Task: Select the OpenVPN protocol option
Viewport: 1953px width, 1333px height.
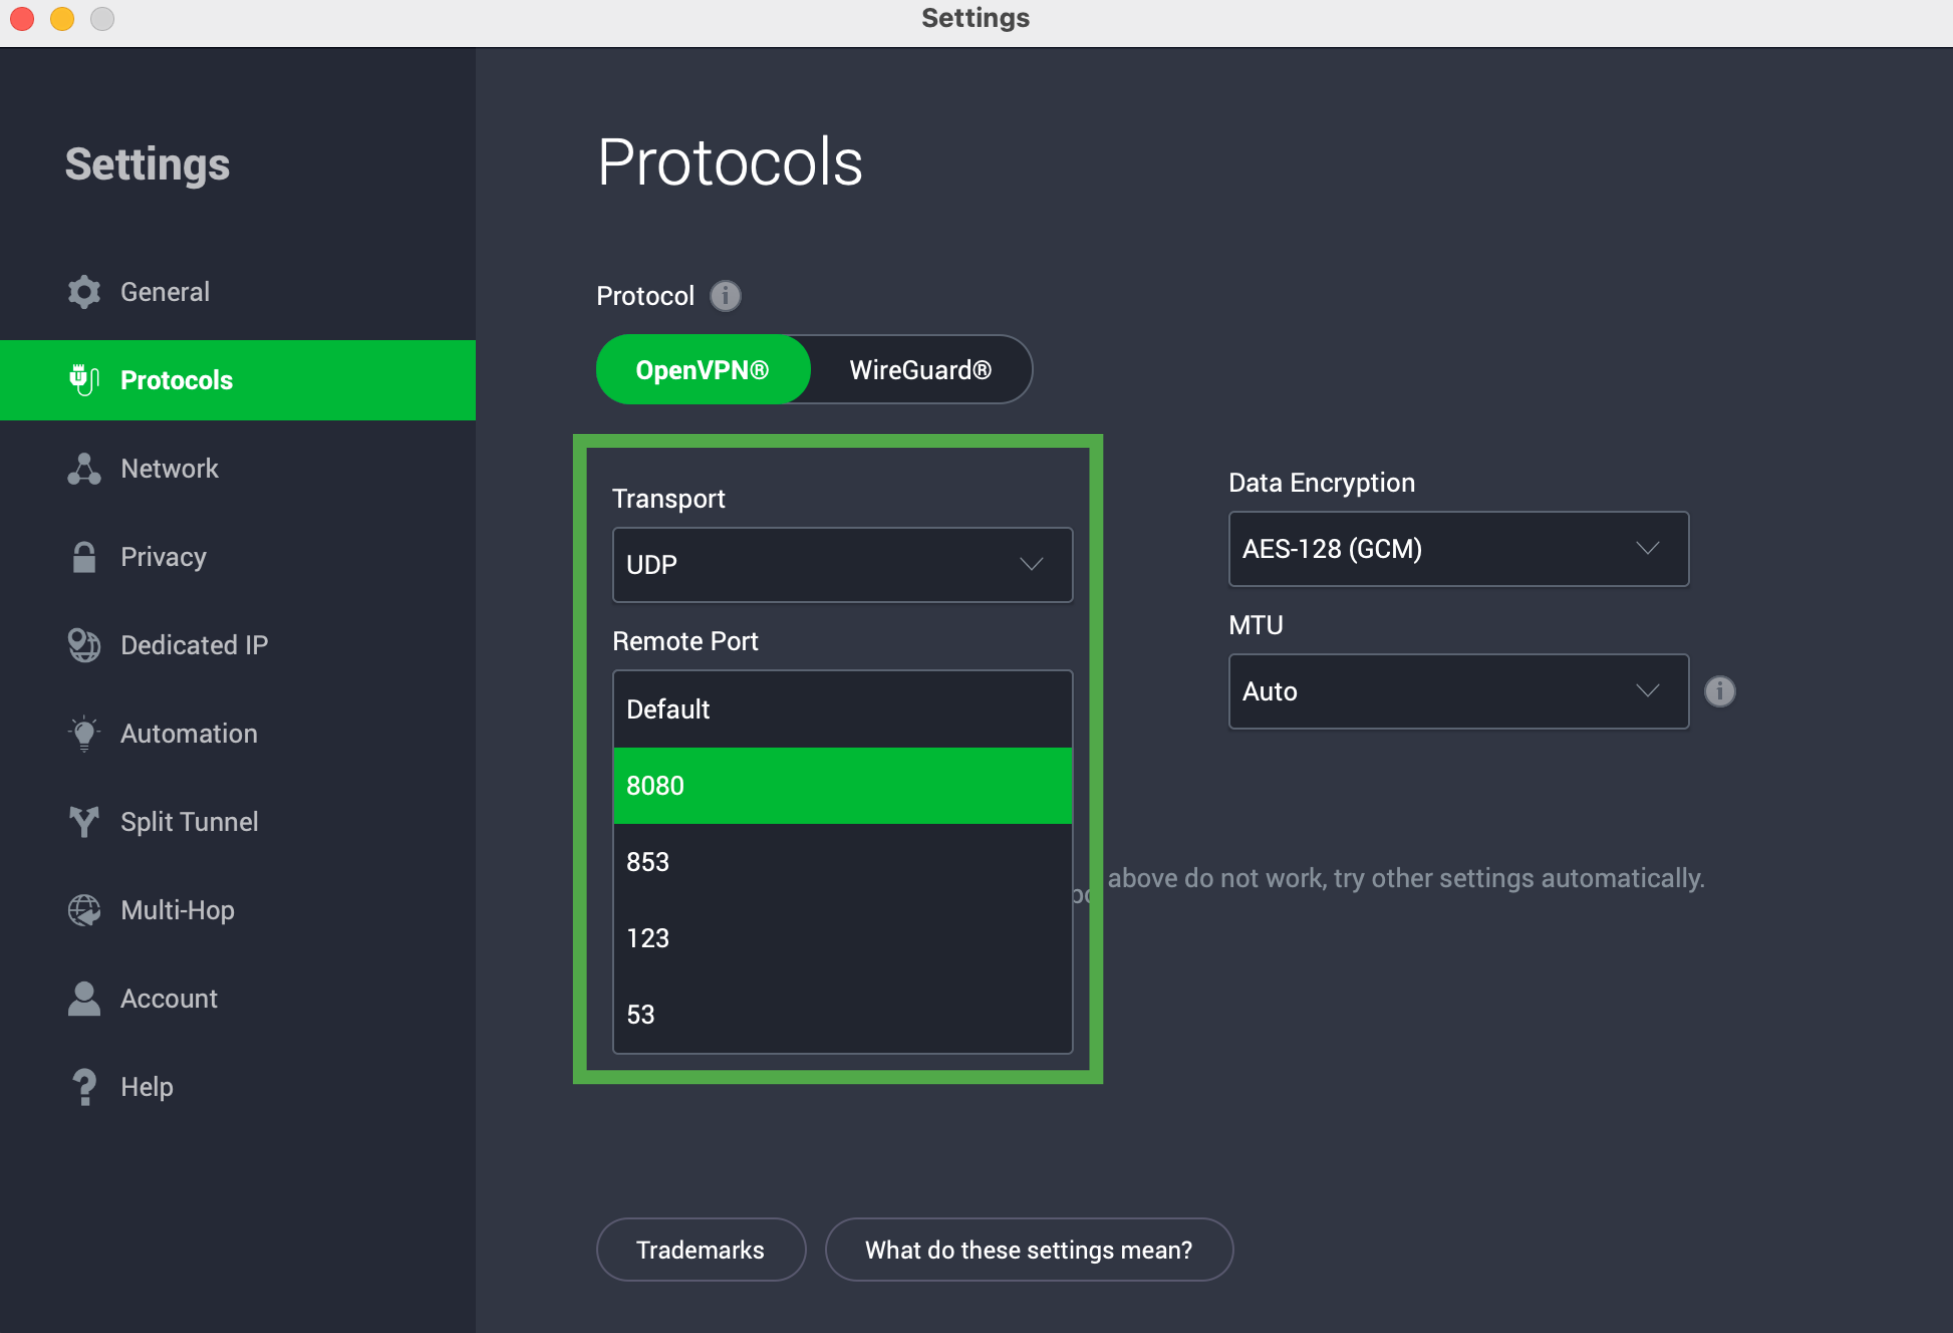Action: tap(703, 370)
